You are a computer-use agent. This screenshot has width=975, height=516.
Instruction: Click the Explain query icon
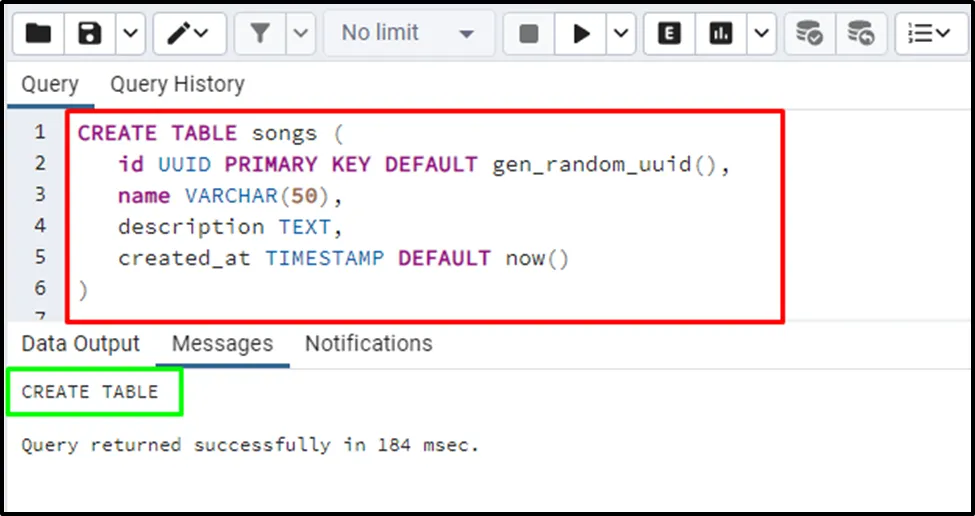(670, 34)
